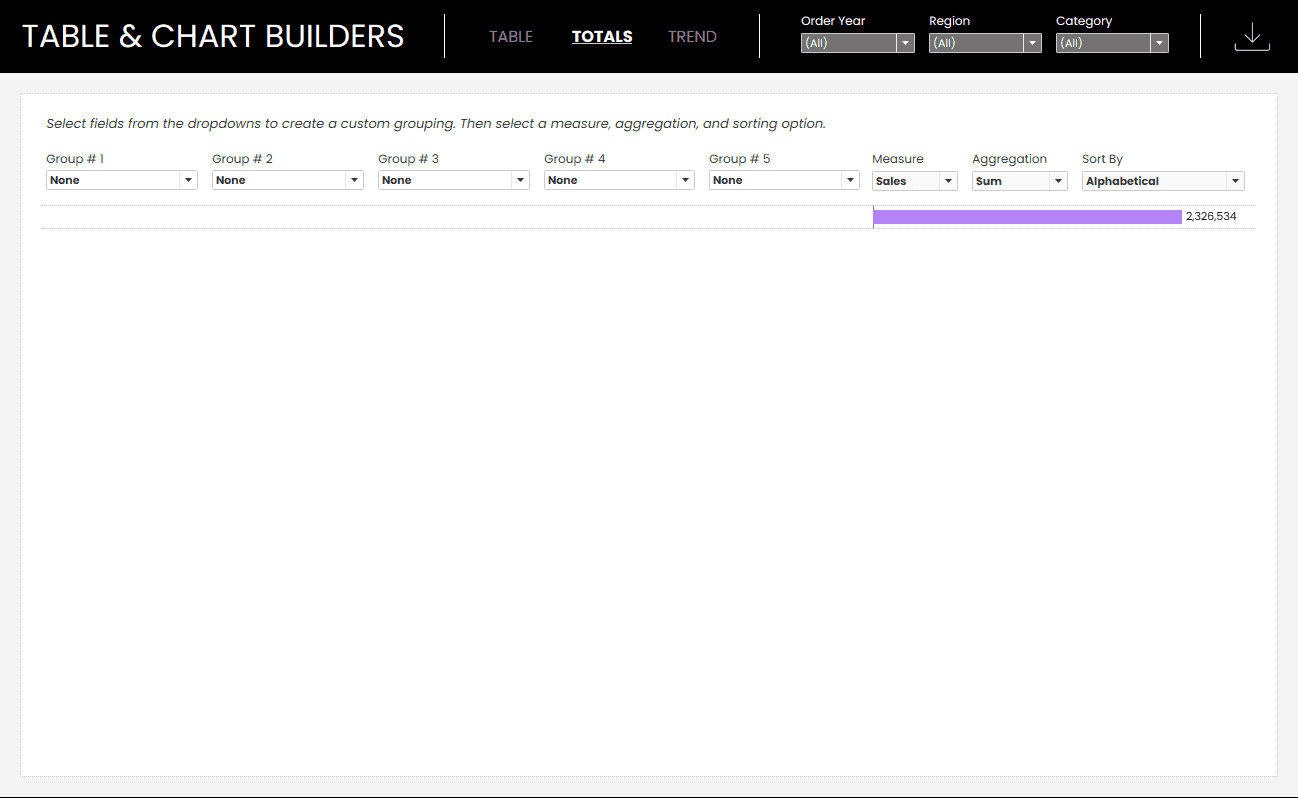Click the Group # 1 dropdown arrow
The width and height of the screenshot is (1298, 798).
pos(188,180)
